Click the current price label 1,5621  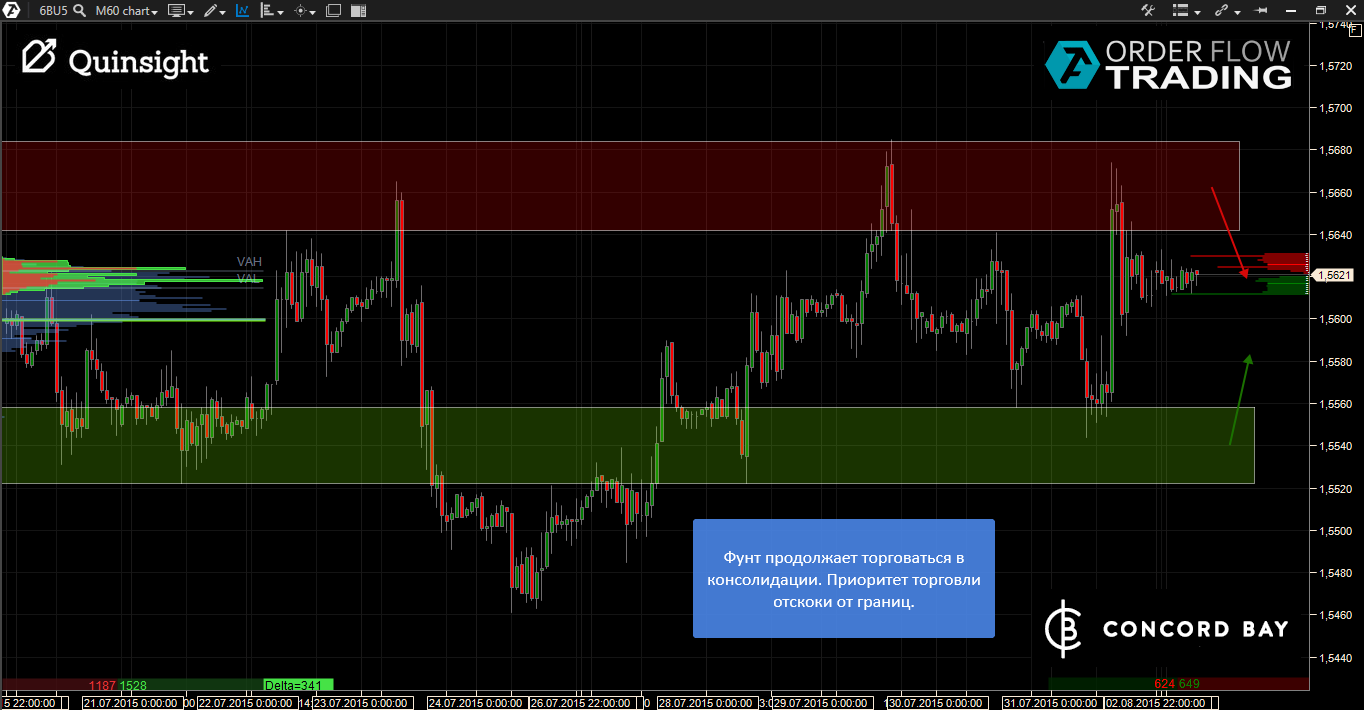(x=1334, y=275)
